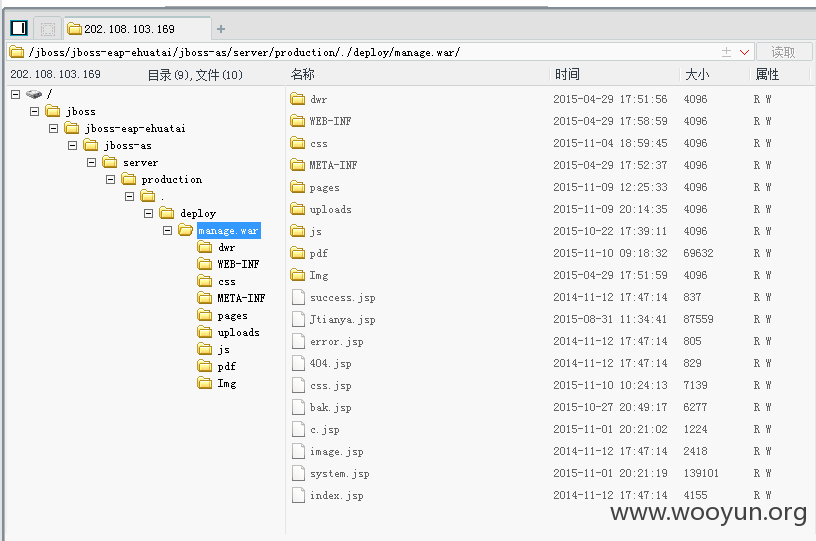Screen dimensions: 816x541
Task: Click the bak.jsp file icon
Action: coord(298,407)
